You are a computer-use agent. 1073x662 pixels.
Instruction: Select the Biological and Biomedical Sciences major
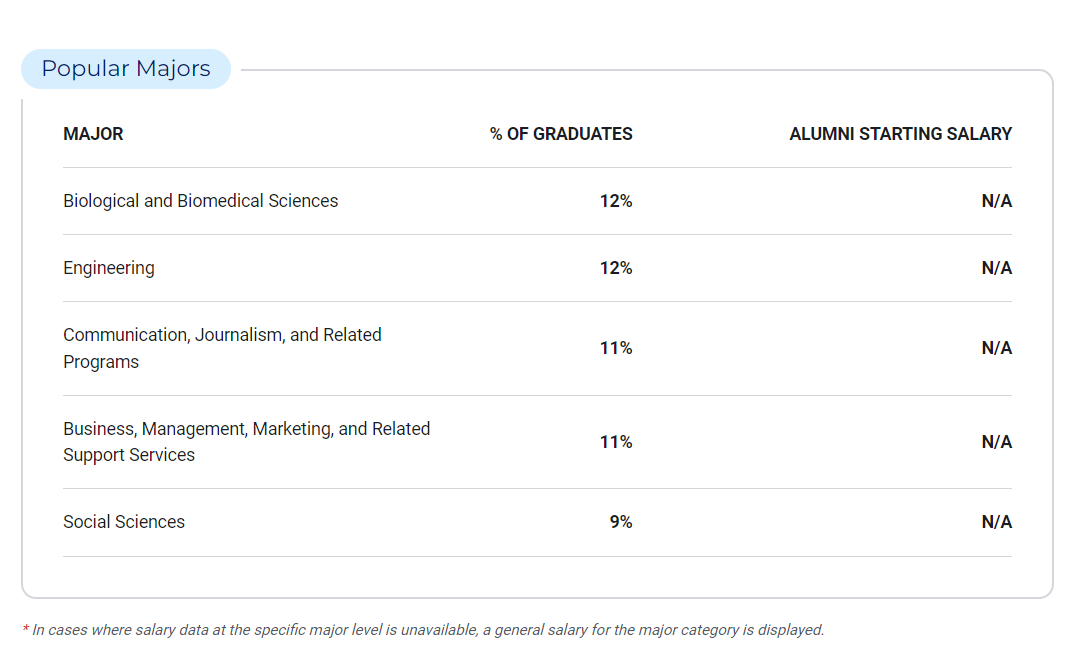pyautogui.click(x=200, y=201)
